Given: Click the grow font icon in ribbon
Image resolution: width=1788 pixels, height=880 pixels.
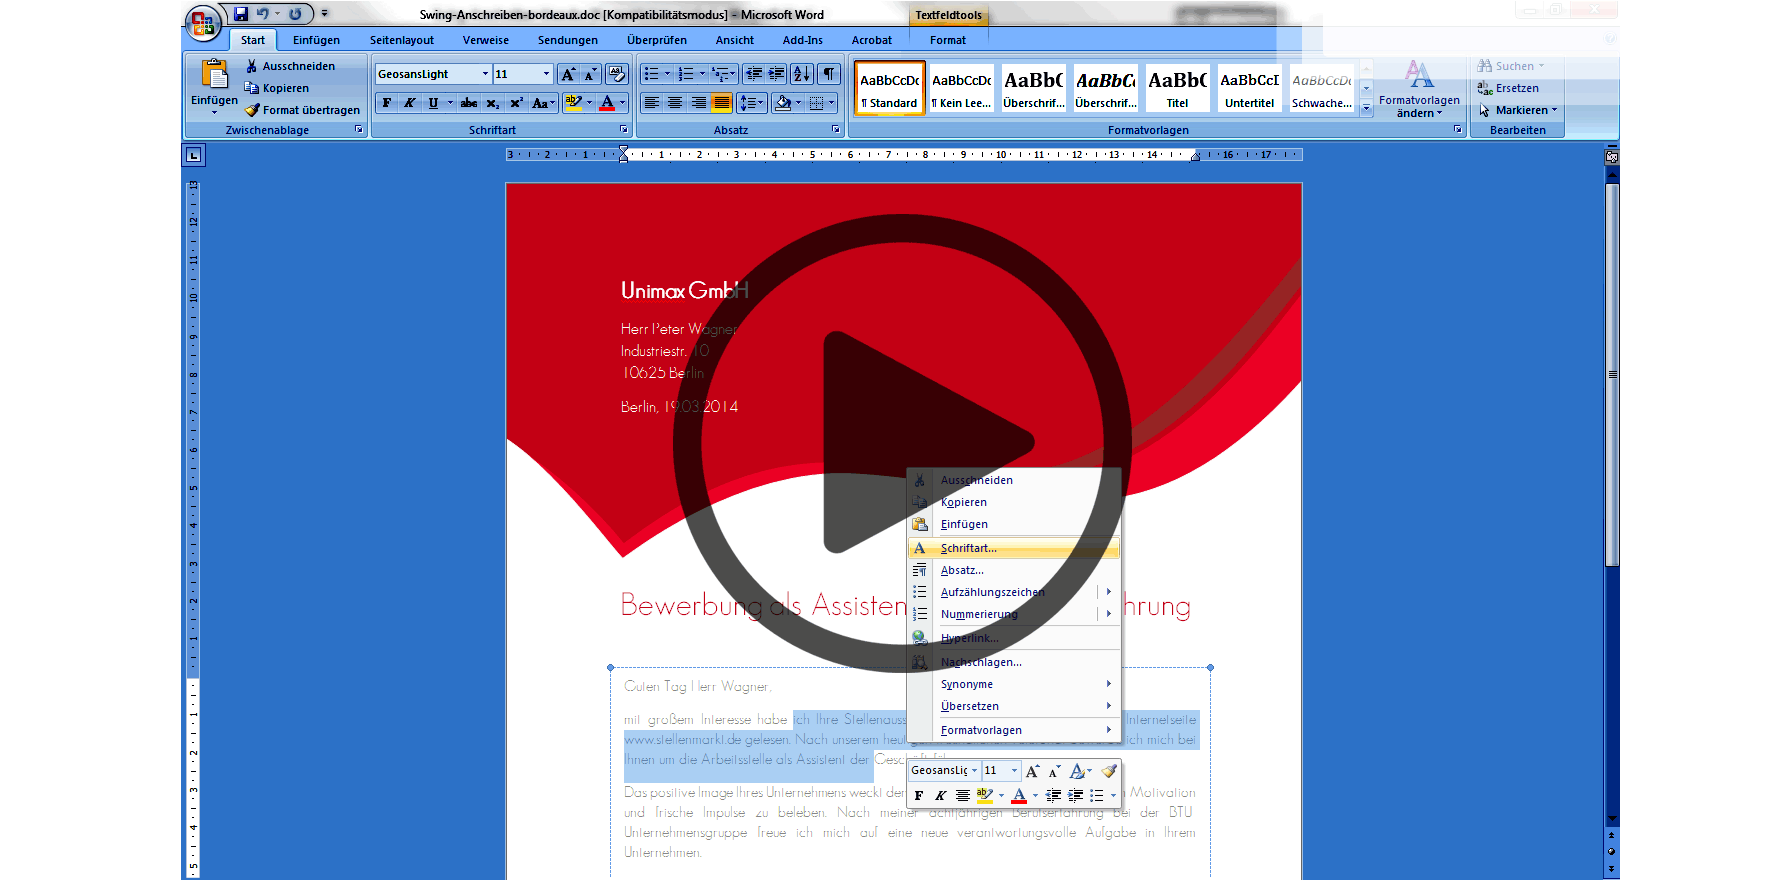Looking at the screenshot, I should click(568, 74).
